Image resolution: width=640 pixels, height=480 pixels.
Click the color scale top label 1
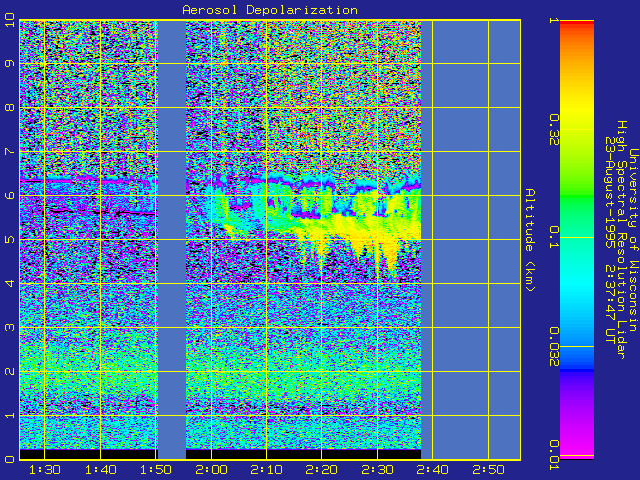(554, 20)
